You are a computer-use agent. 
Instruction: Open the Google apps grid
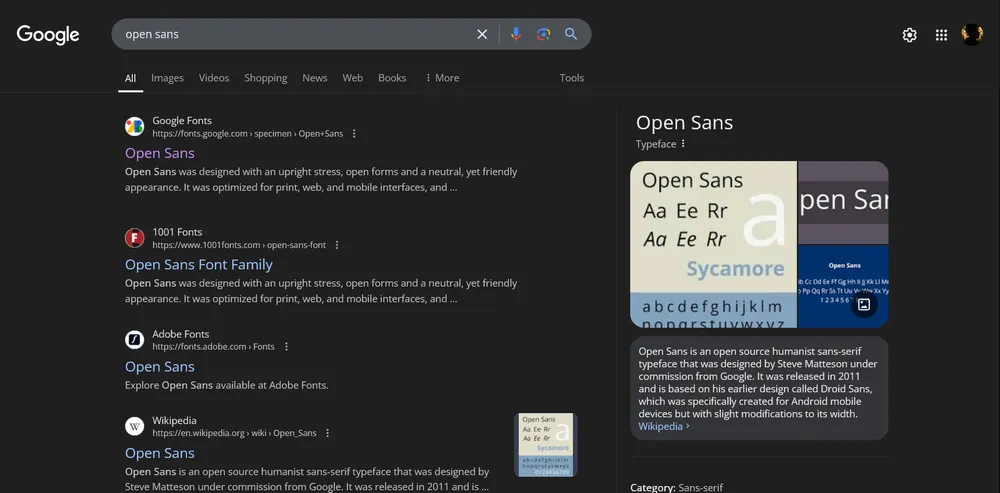[941, 35]
